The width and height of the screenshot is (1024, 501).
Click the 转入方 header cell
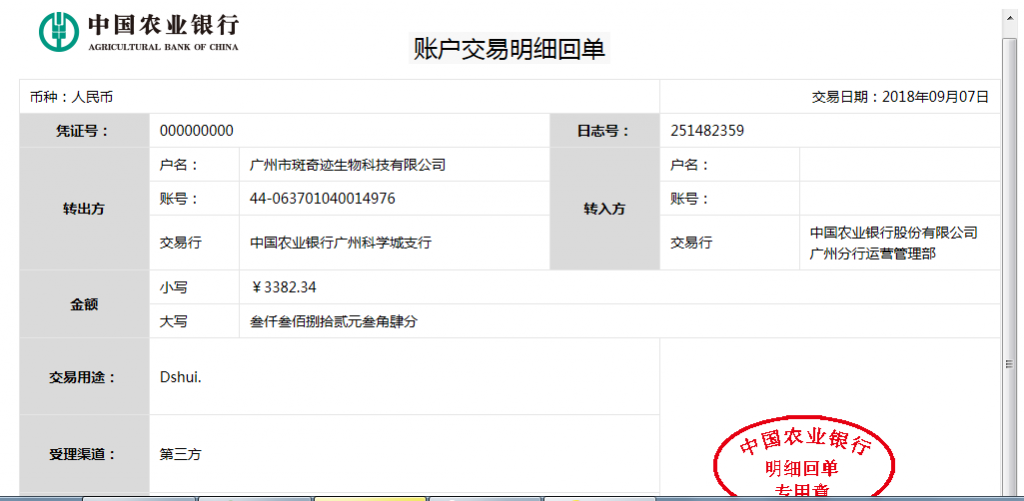pos(605,208)
